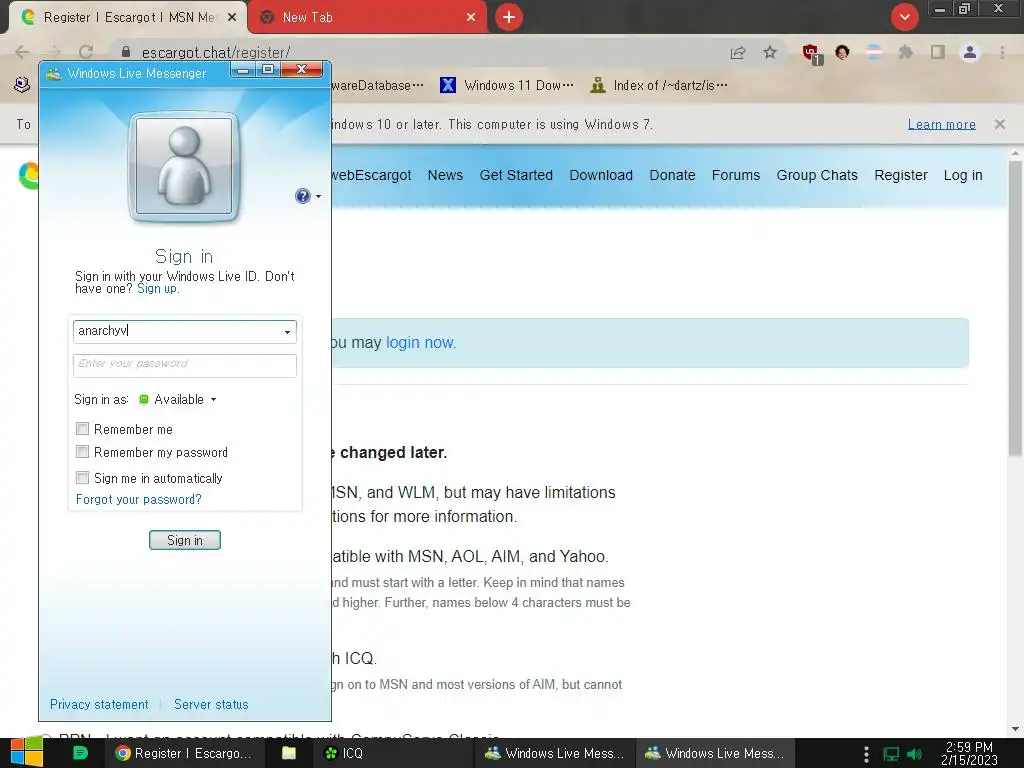Toggle the browser side panel icon
1024x768 pixels.
pyautogui.click(x=938, y=52)
